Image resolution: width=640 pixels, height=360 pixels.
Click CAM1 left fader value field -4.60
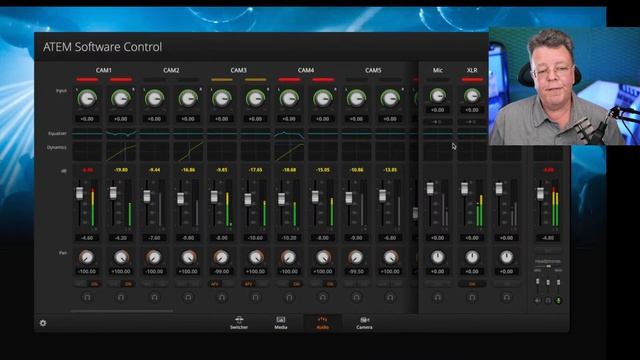87,238
